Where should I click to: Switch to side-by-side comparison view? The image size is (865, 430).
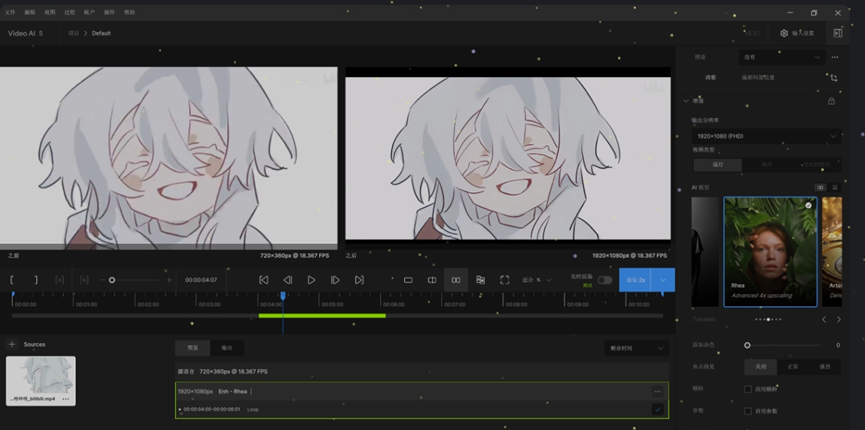456,280
